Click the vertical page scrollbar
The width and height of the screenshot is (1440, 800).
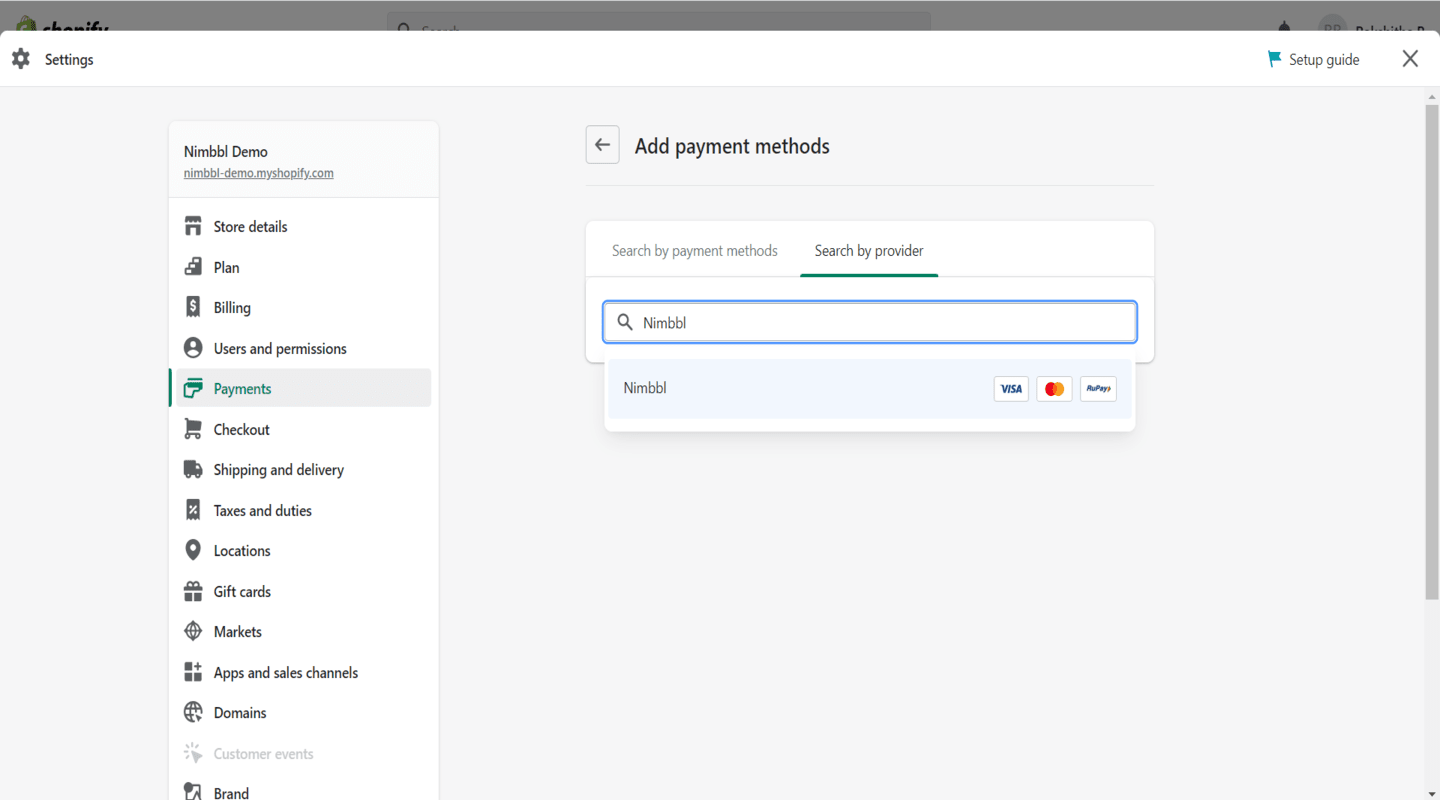pos(1431,350)
